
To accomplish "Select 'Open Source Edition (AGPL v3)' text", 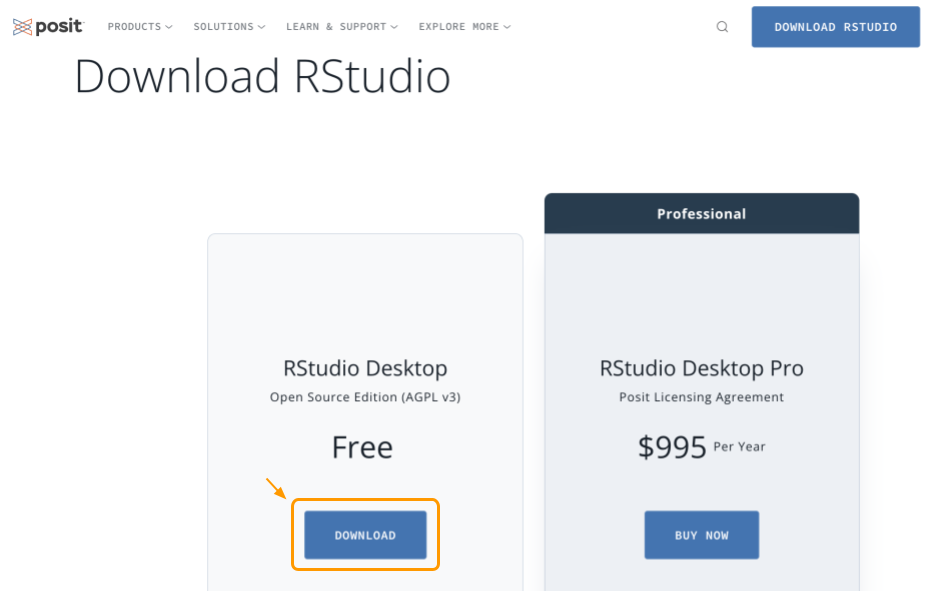I will (365, 397).
